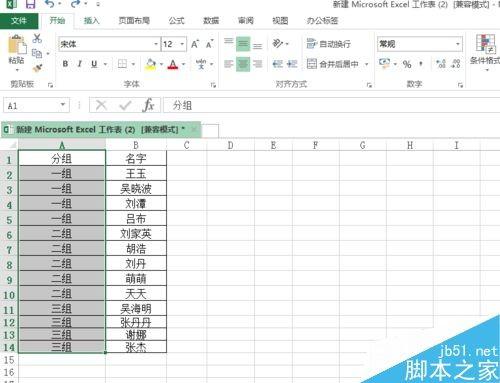Click the Decrease Font Size icon
The height and width of the screenshot is (383, 500).
210,44
